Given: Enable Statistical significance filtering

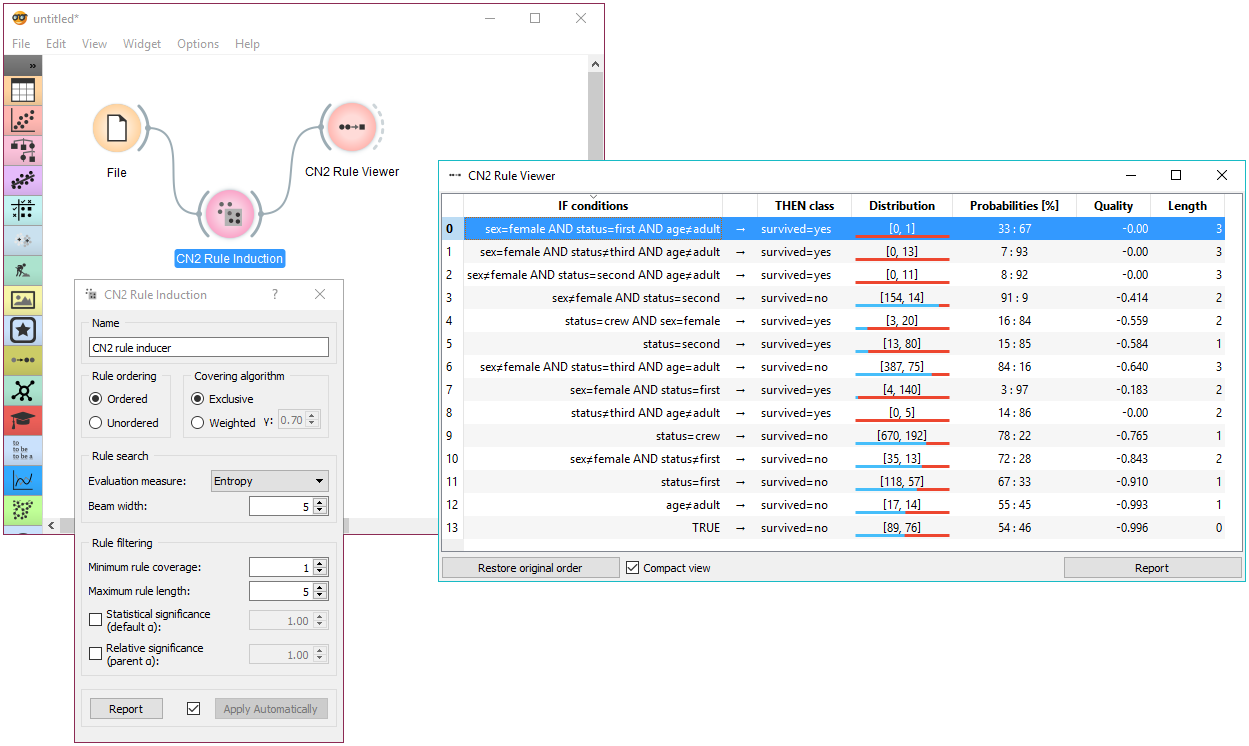Looking at the screenshot, I should pos(96,619).
